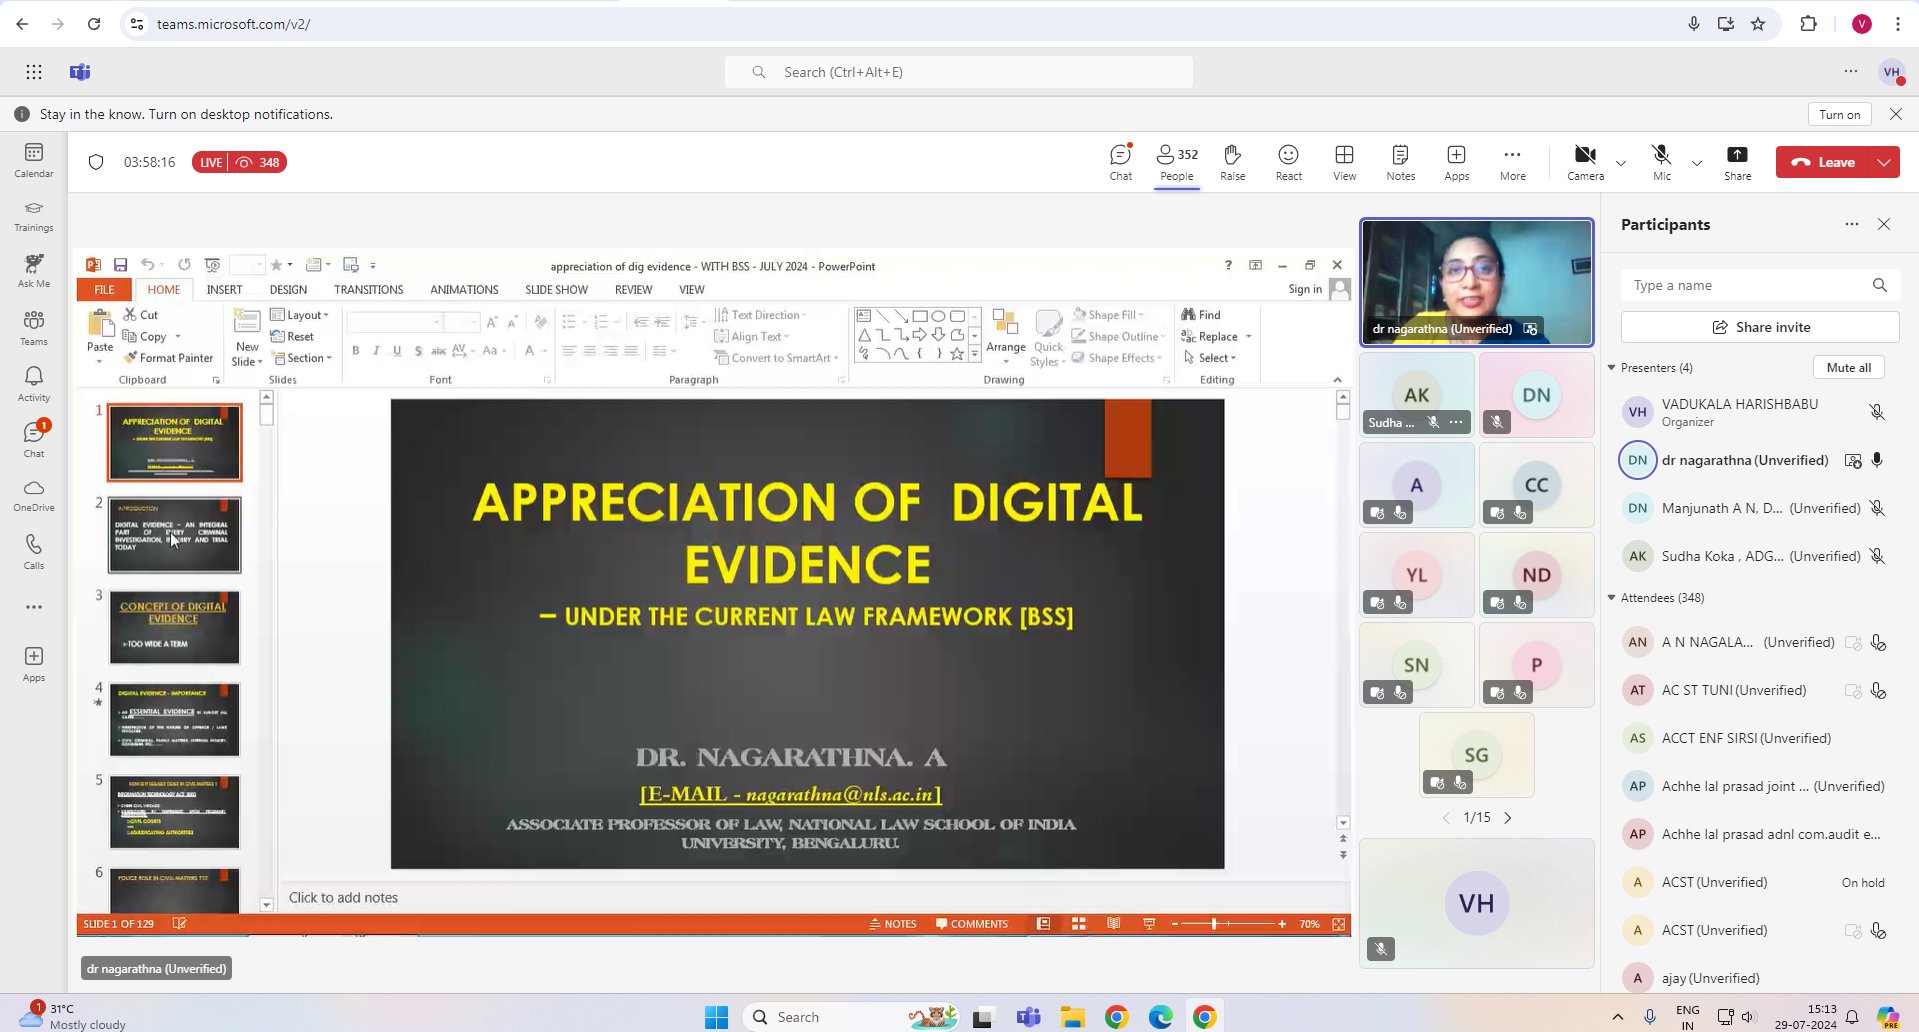Click the meeting shield security icon
Screen dimensions: 1919x1032
click(96, 162)
